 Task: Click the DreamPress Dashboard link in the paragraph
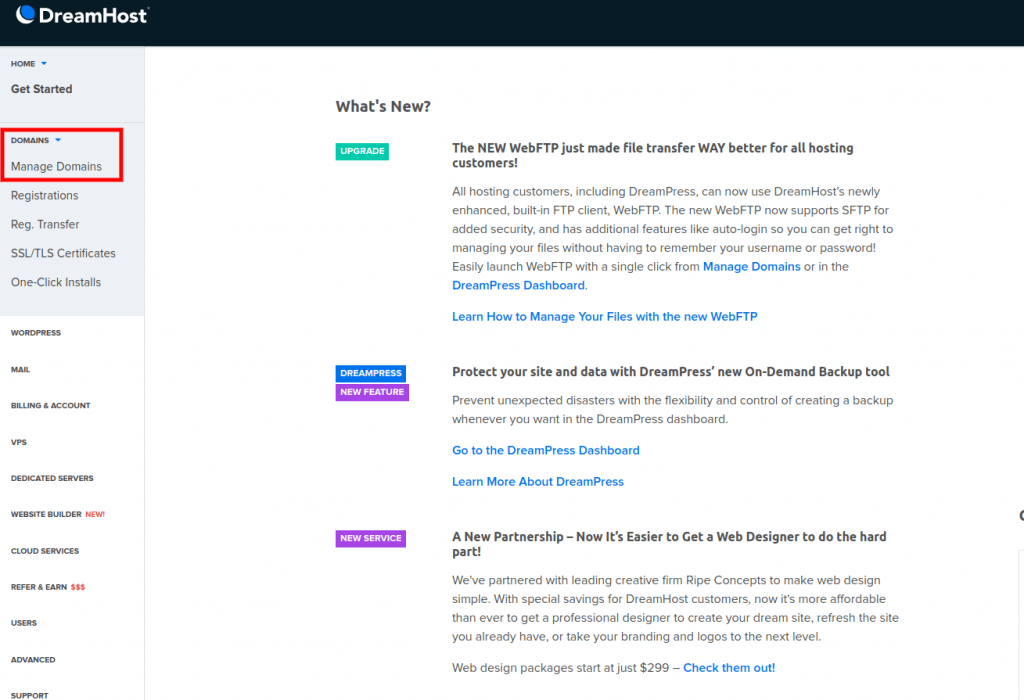(518, 285)
